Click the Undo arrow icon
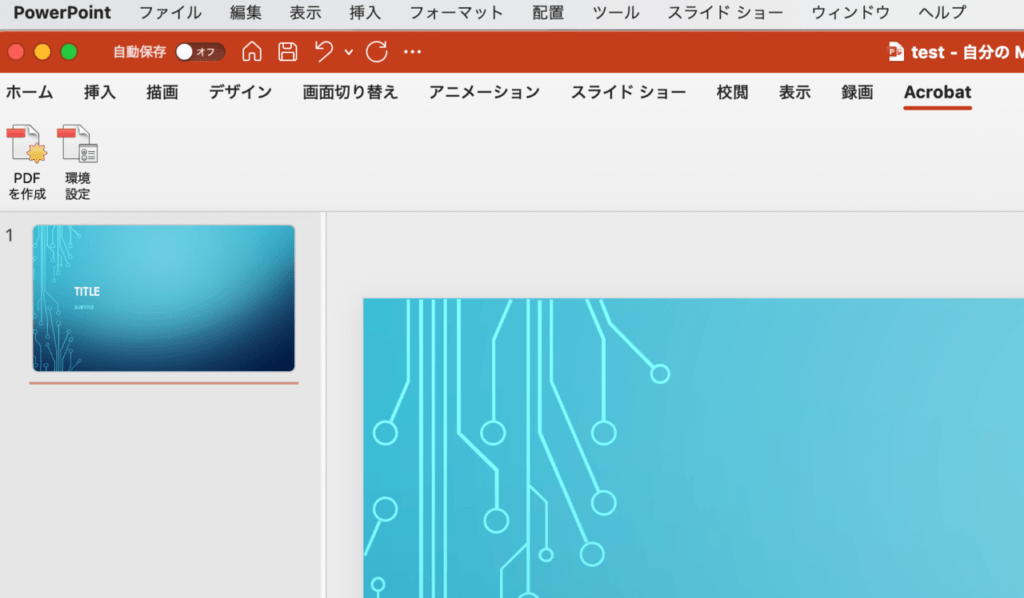This screenshot has height=598, width=1024. coord(323,52)
